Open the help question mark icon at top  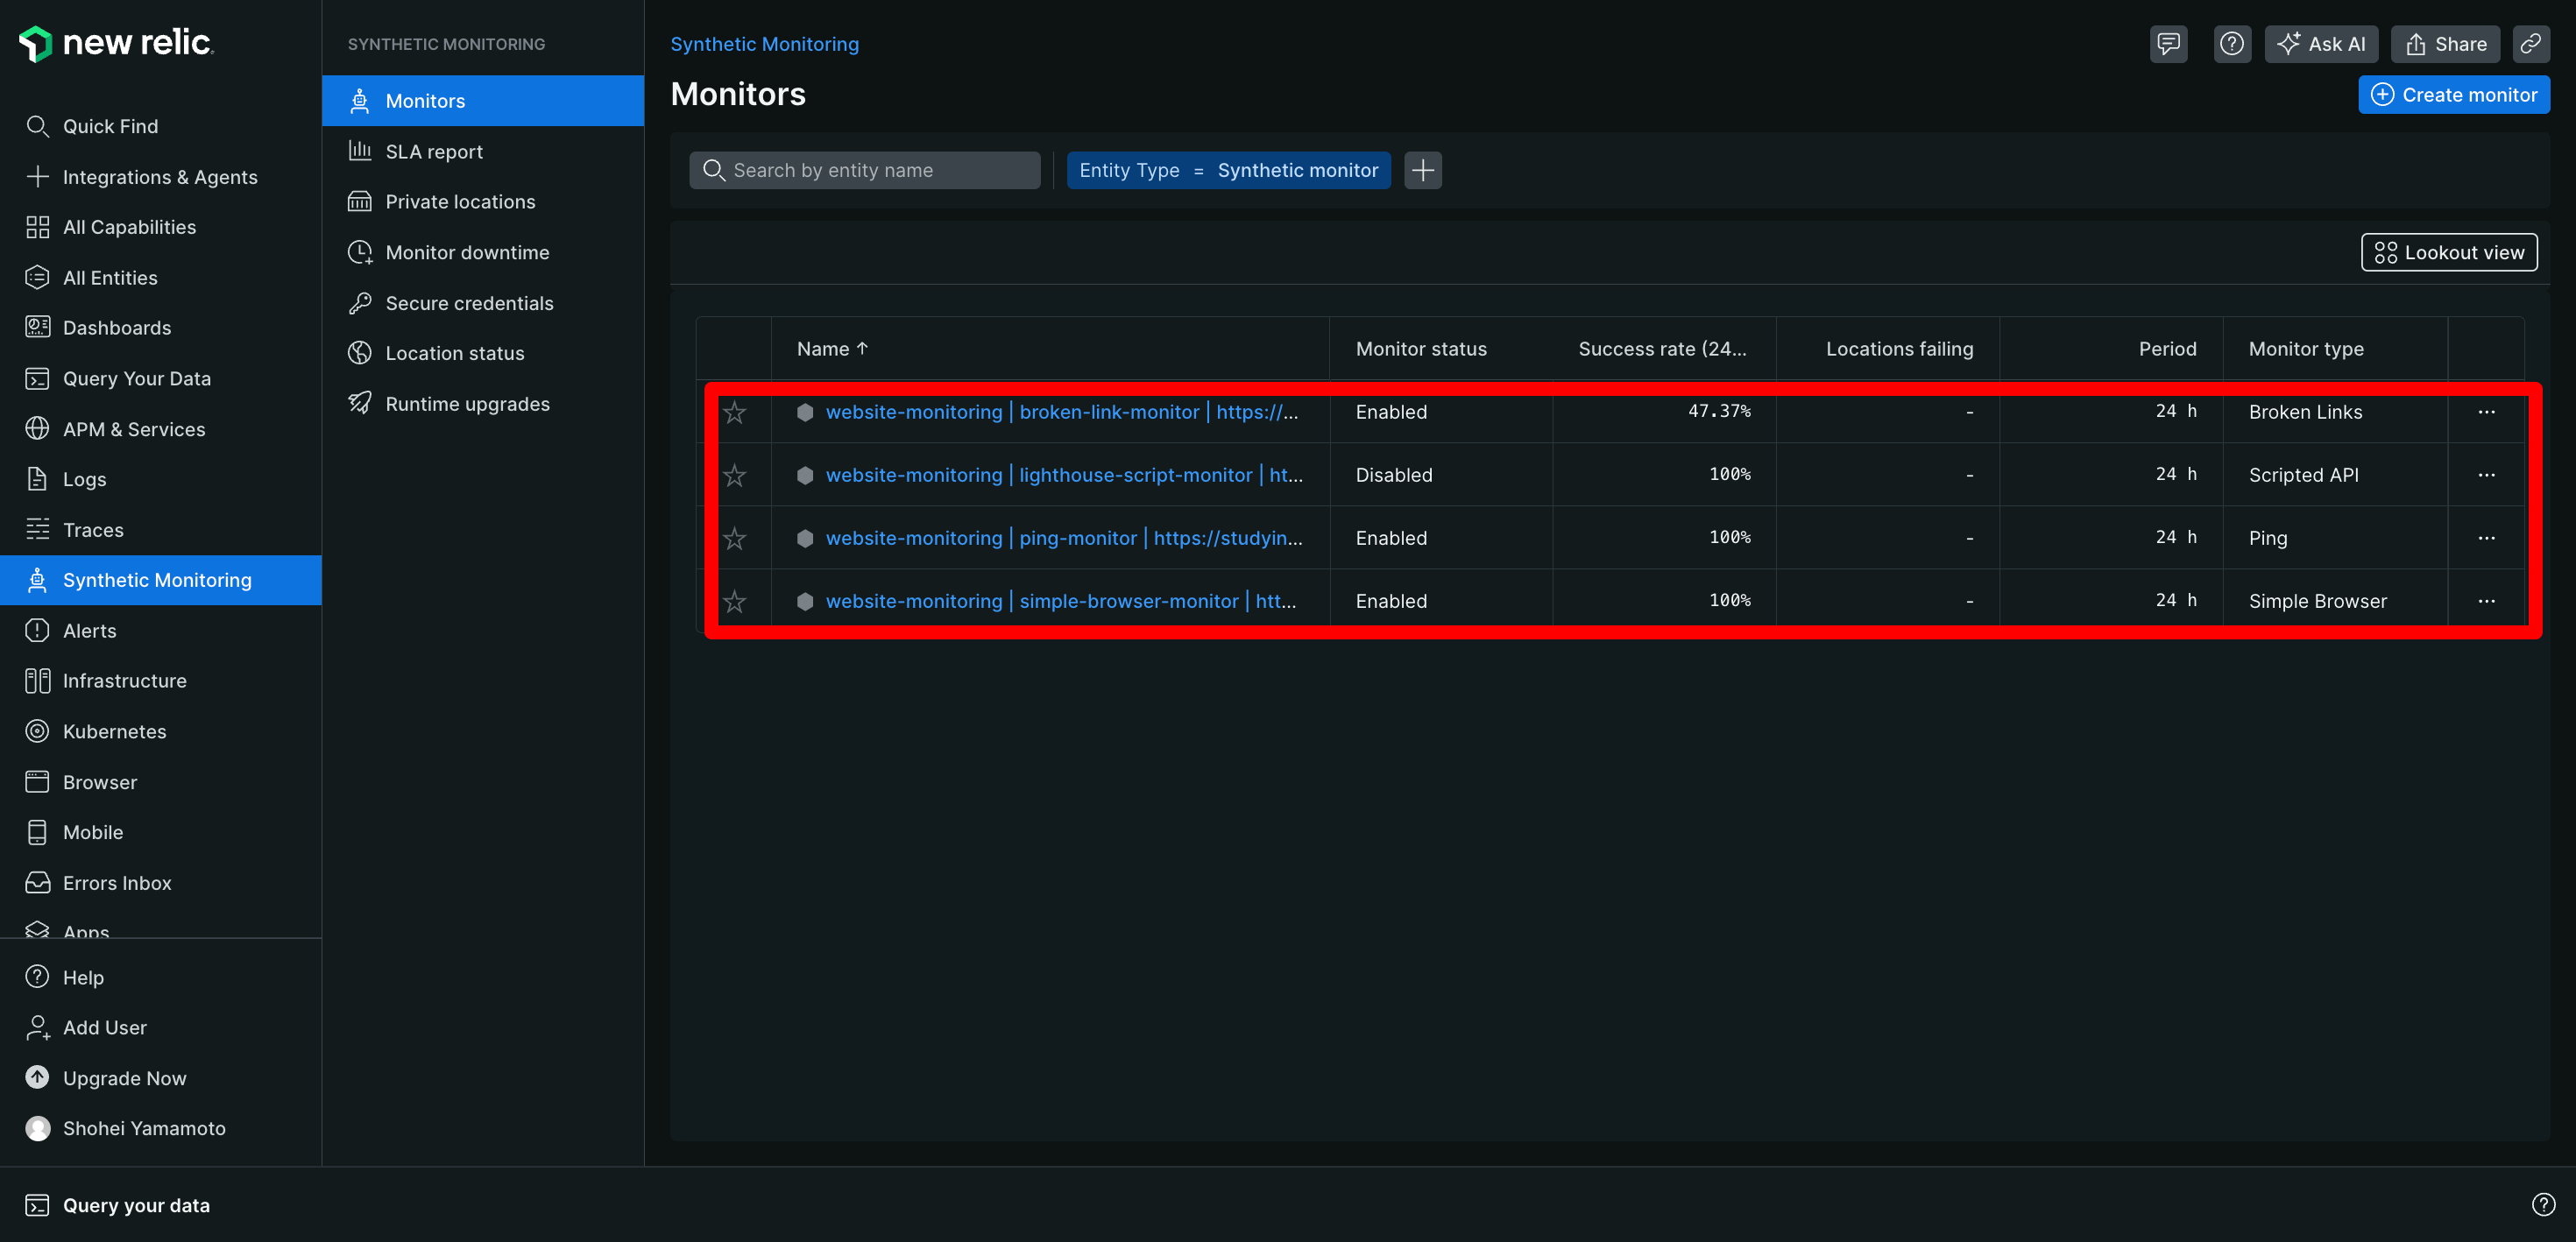(x=2231, y=44)
